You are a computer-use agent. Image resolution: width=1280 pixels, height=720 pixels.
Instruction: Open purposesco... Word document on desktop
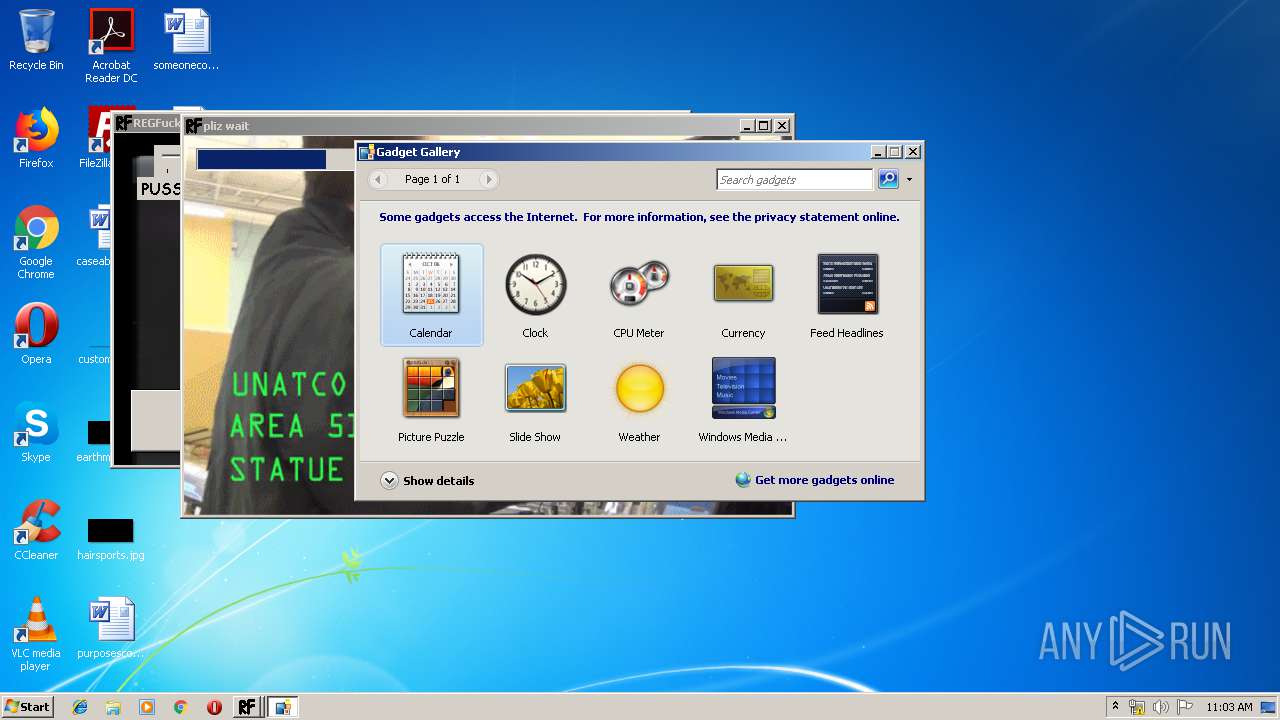click(111, 628)
